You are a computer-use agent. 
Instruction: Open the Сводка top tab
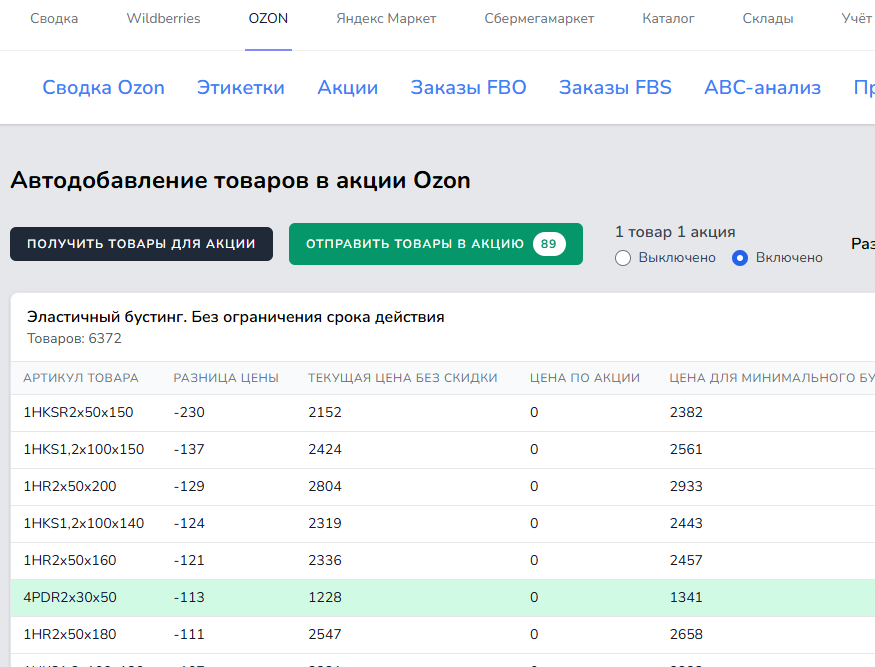(54, 18)
